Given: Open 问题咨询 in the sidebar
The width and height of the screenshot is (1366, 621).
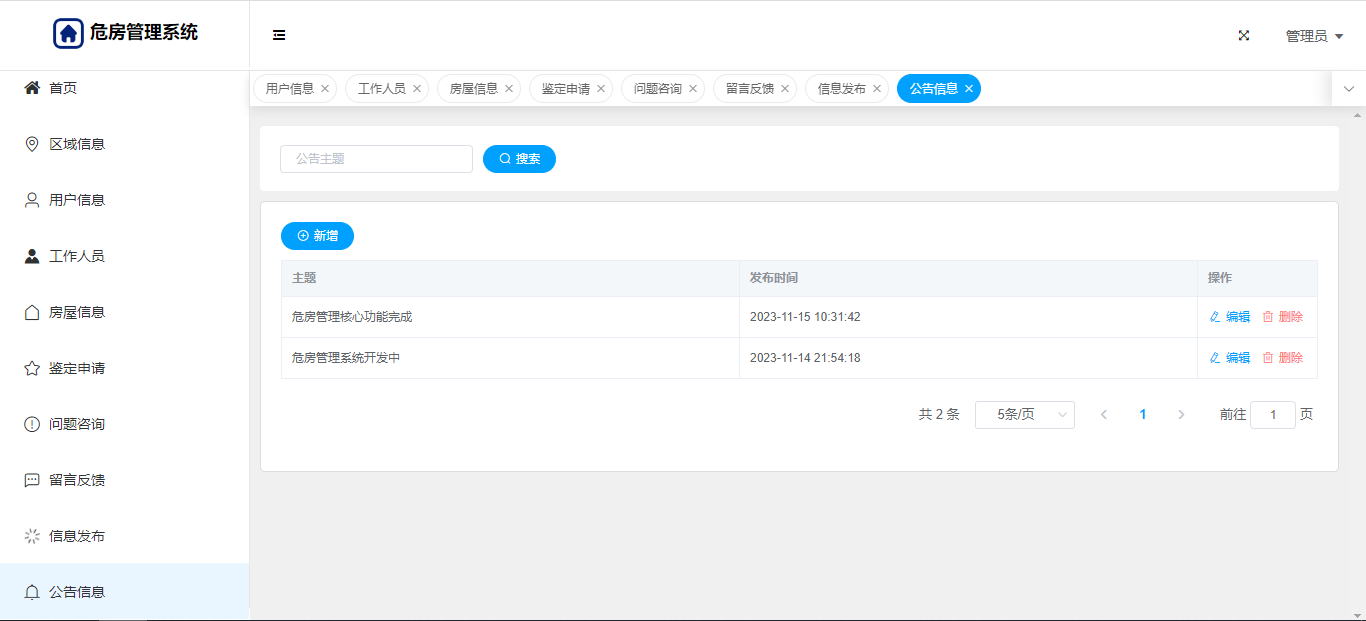Looking at the screenshot, I should [77, 424].
